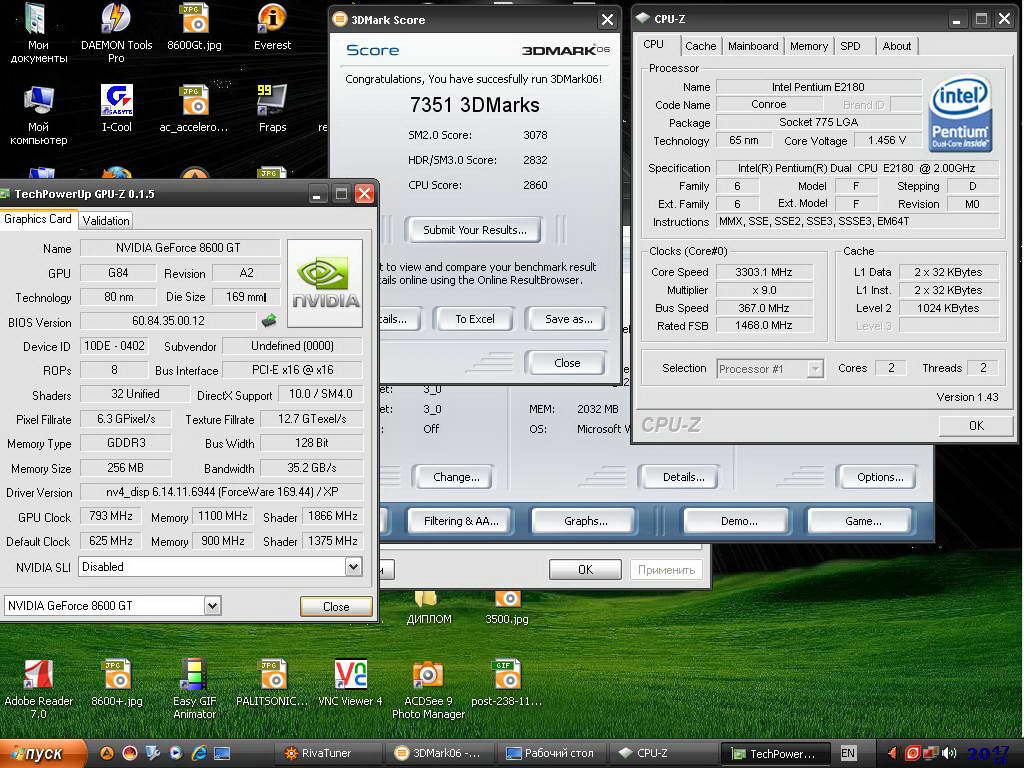Image resolution: width=1024 pixels, height=768 pixels.
Task: Click Submit Your Results button
Action: [474, 230]
